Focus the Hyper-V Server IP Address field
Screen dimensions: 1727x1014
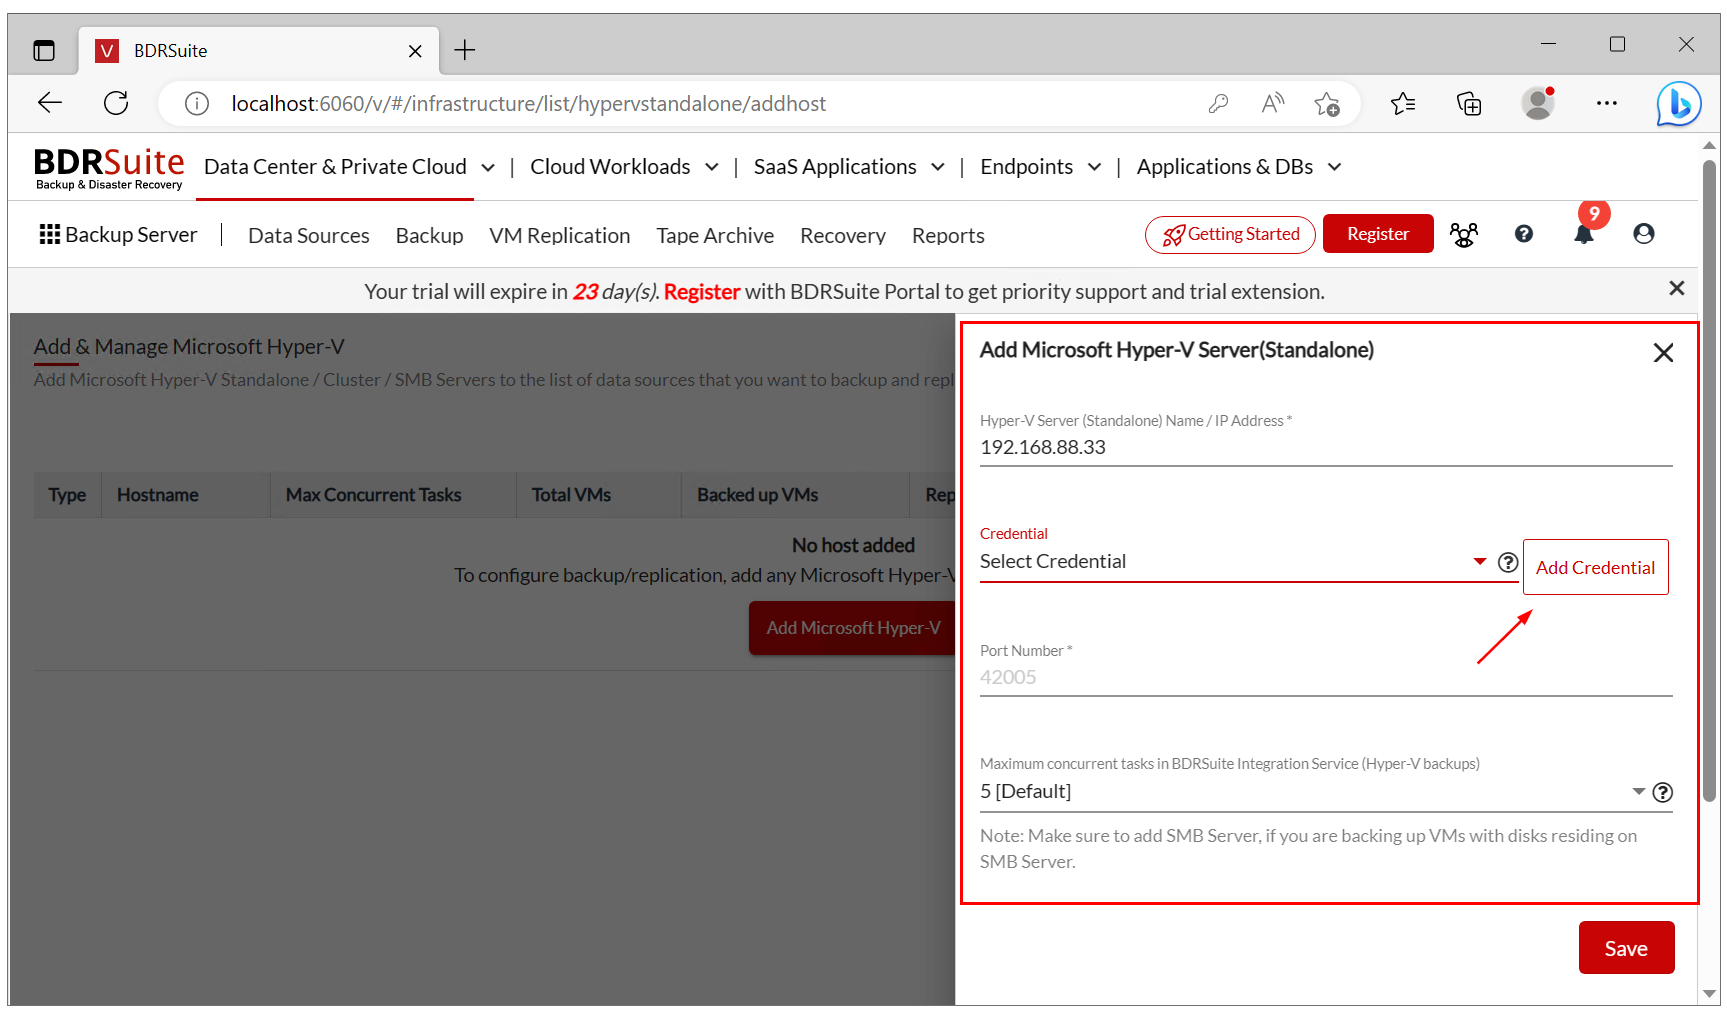[1326, 448]
